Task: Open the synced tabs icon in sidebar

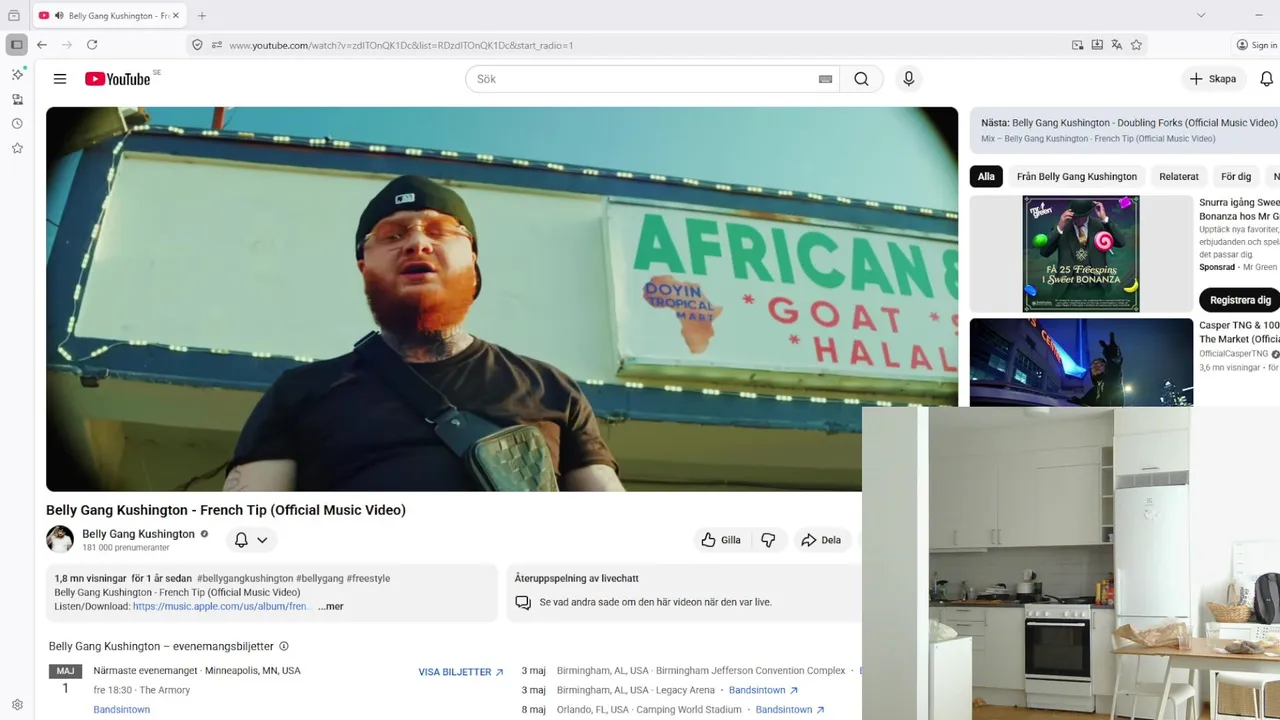Action: tap(17, 99)
